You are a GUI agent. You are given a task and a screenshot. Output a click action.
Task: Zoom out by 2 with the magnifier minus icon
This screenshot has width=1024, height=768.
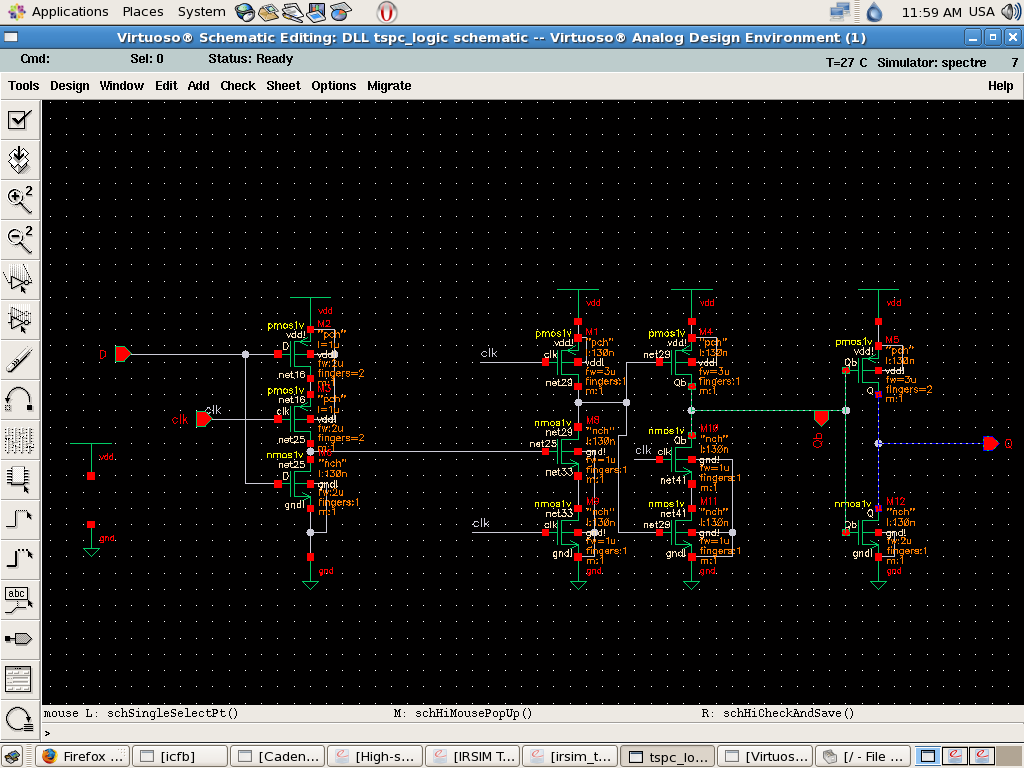pos(20,240)
